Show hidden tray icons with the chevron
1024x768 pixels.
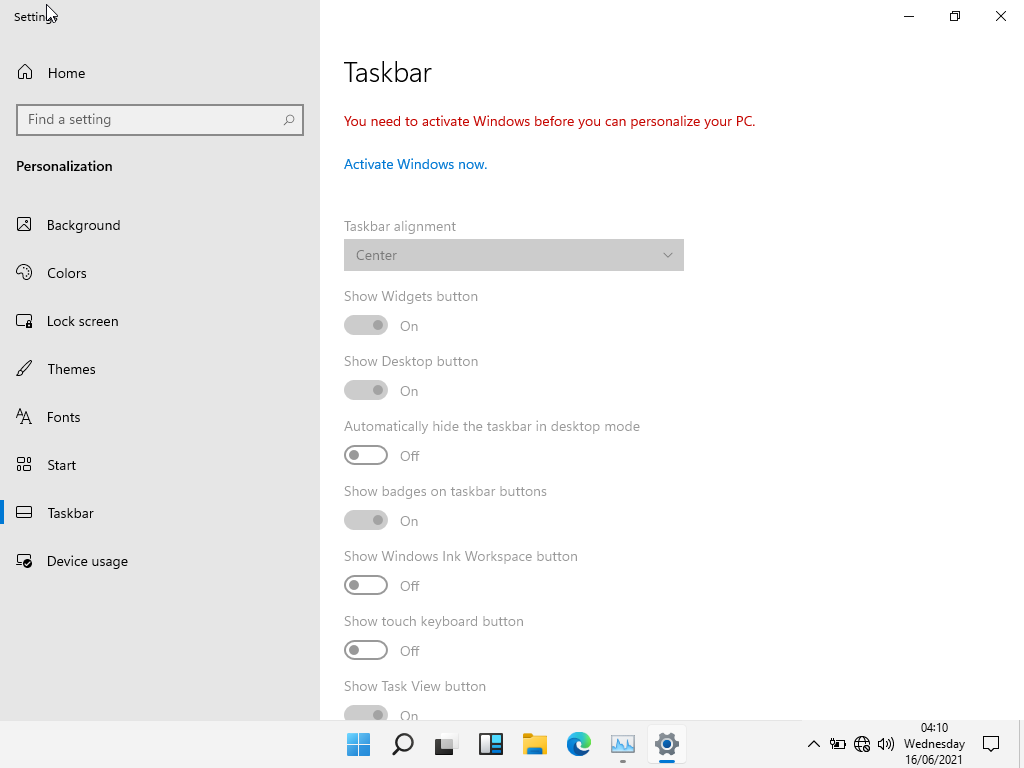[814, 744]
